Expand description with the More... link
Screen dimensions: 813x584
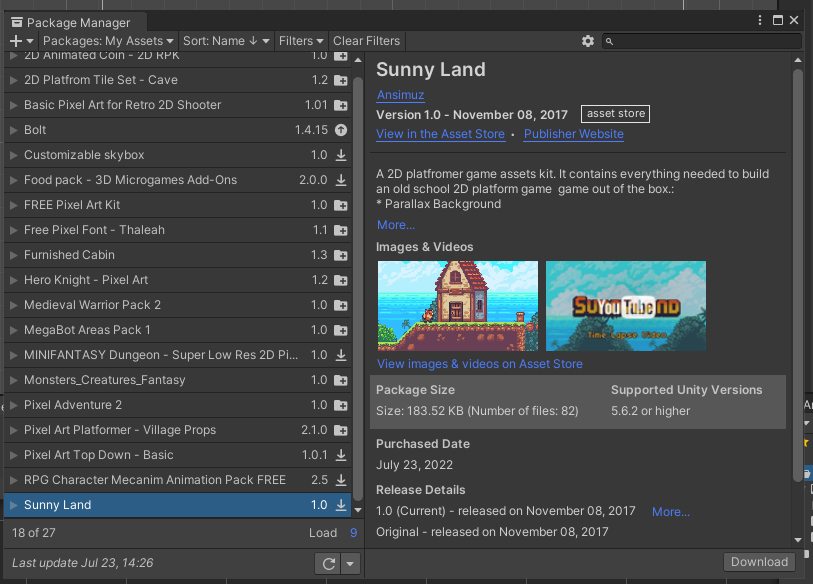tap(396, 225)
